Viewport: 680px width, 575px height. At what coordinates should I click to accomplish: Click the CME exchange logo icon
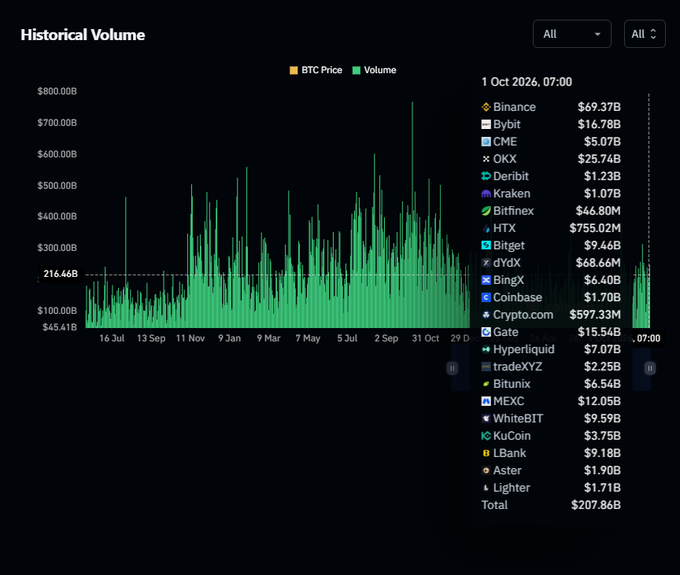click(x=486, y=142)
